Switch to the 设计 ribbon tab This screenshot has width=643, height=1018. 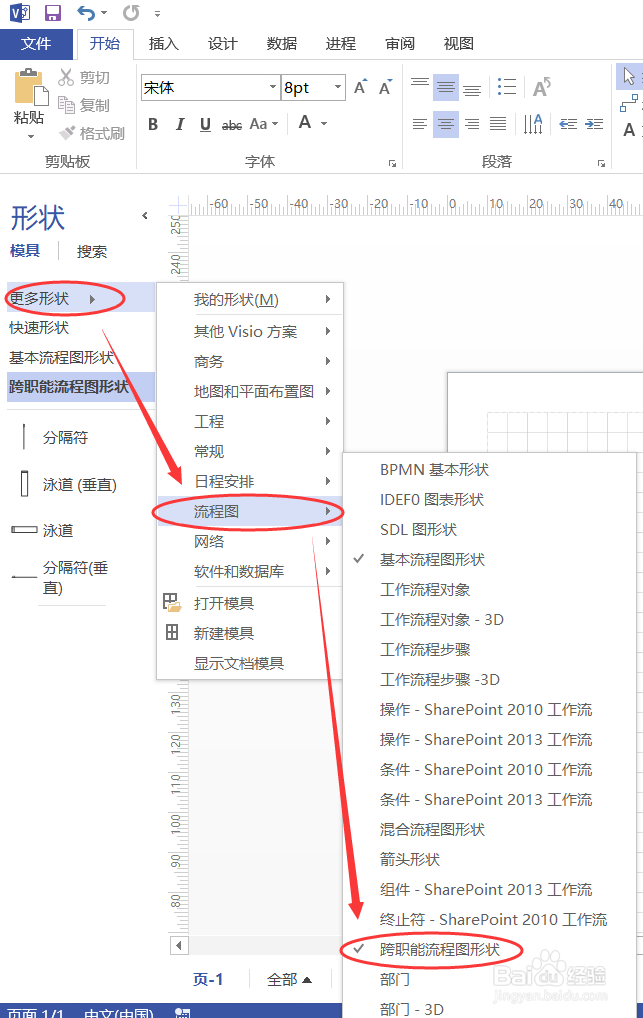[223, 43]
